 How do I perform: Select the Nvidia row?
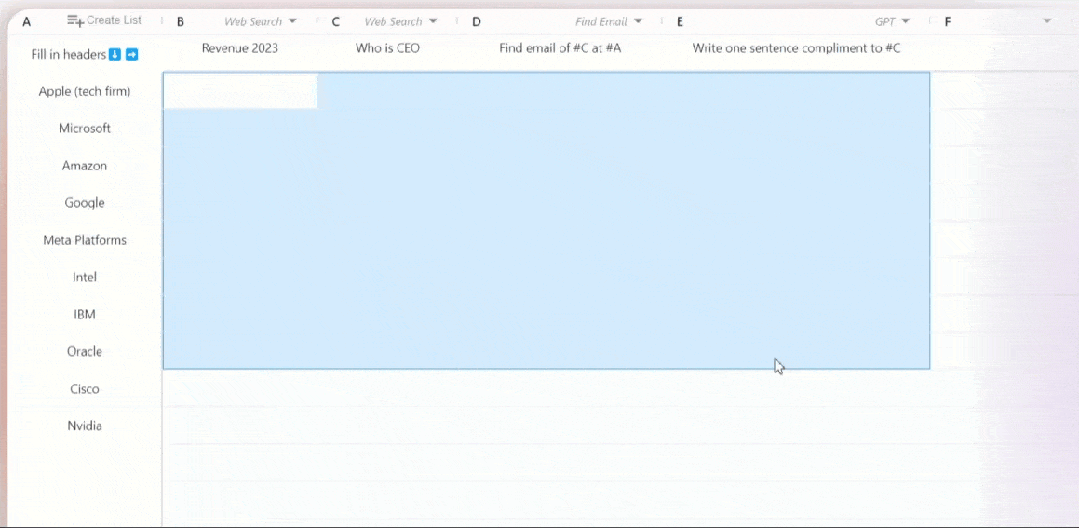85,425
